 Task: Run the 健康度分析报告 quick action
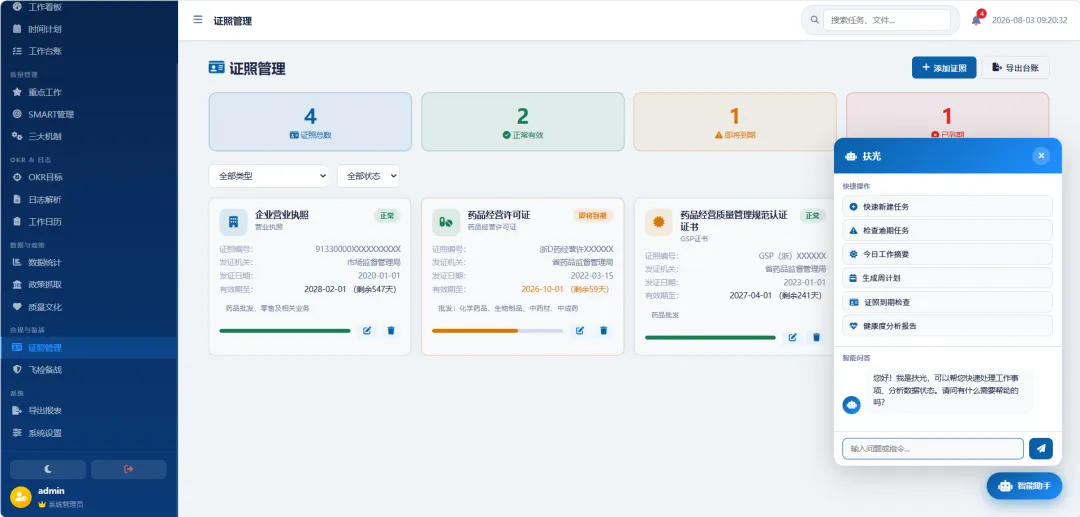click(947, 326)
